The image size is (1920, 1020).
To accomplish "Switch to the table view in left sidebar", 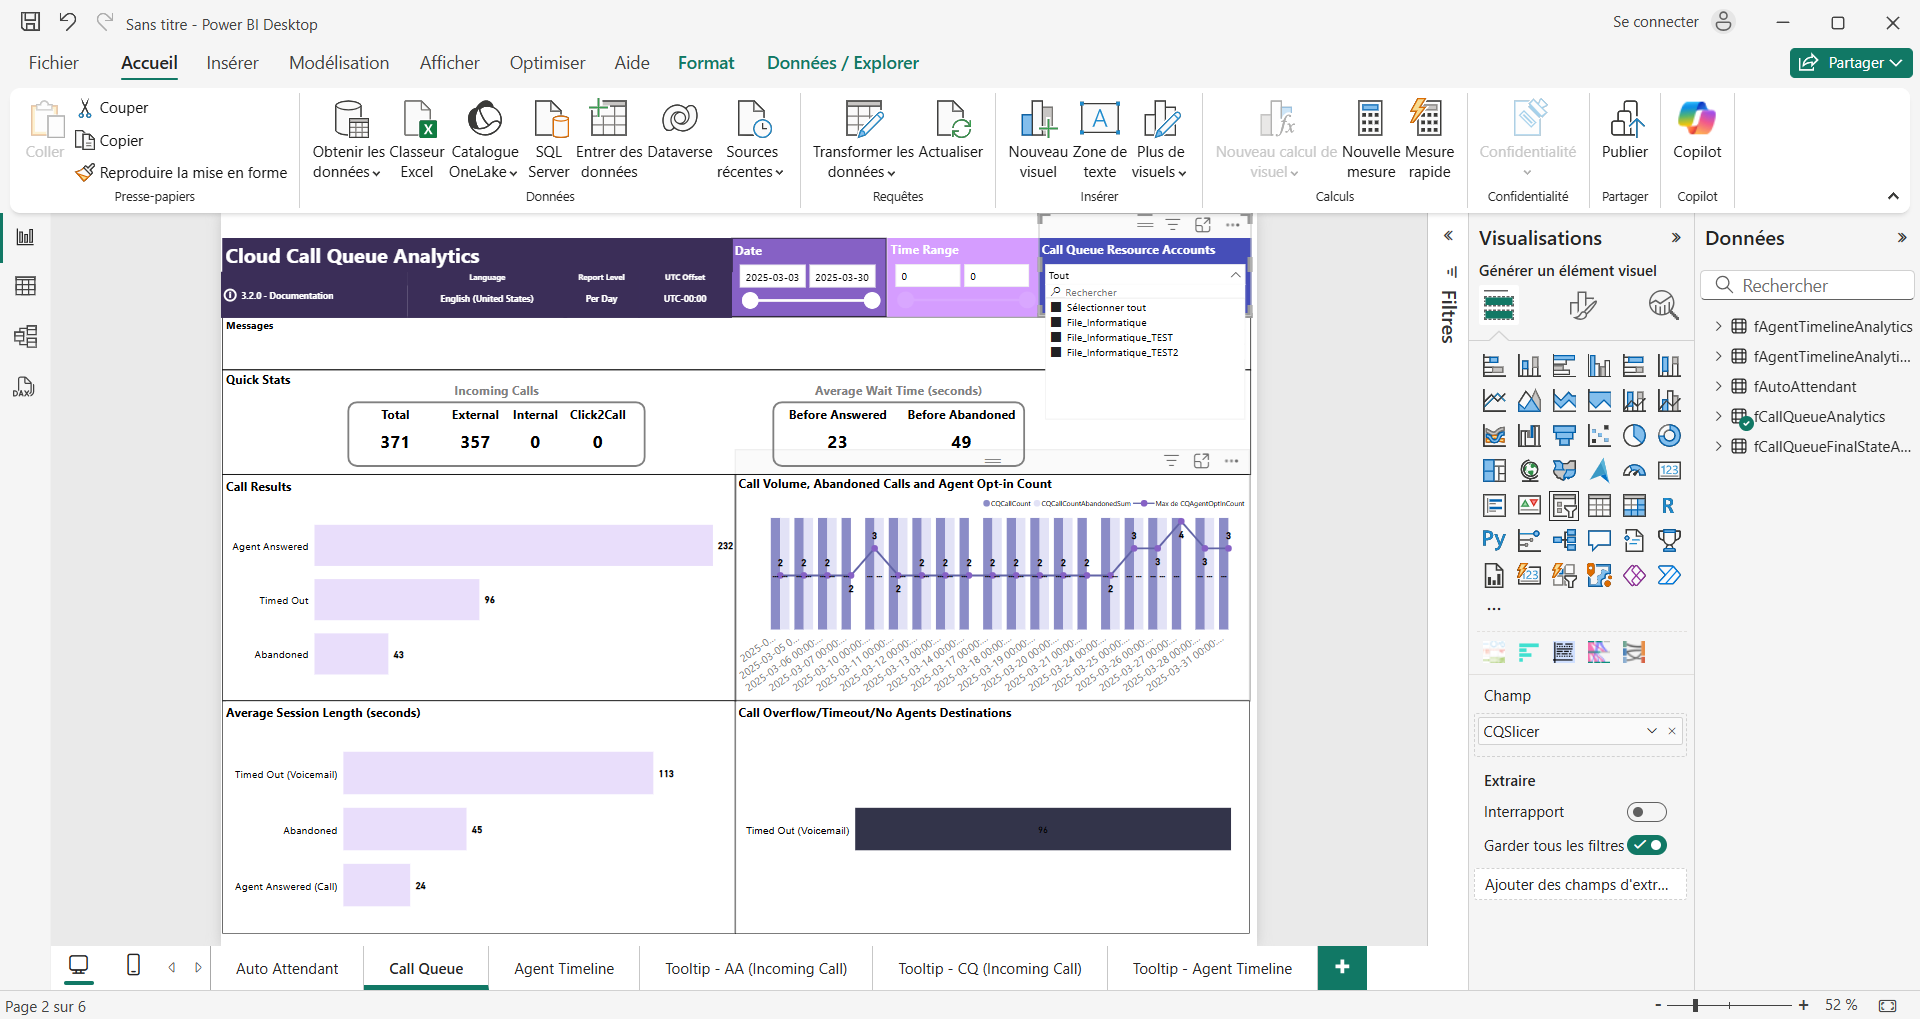I will click(26, 286).
